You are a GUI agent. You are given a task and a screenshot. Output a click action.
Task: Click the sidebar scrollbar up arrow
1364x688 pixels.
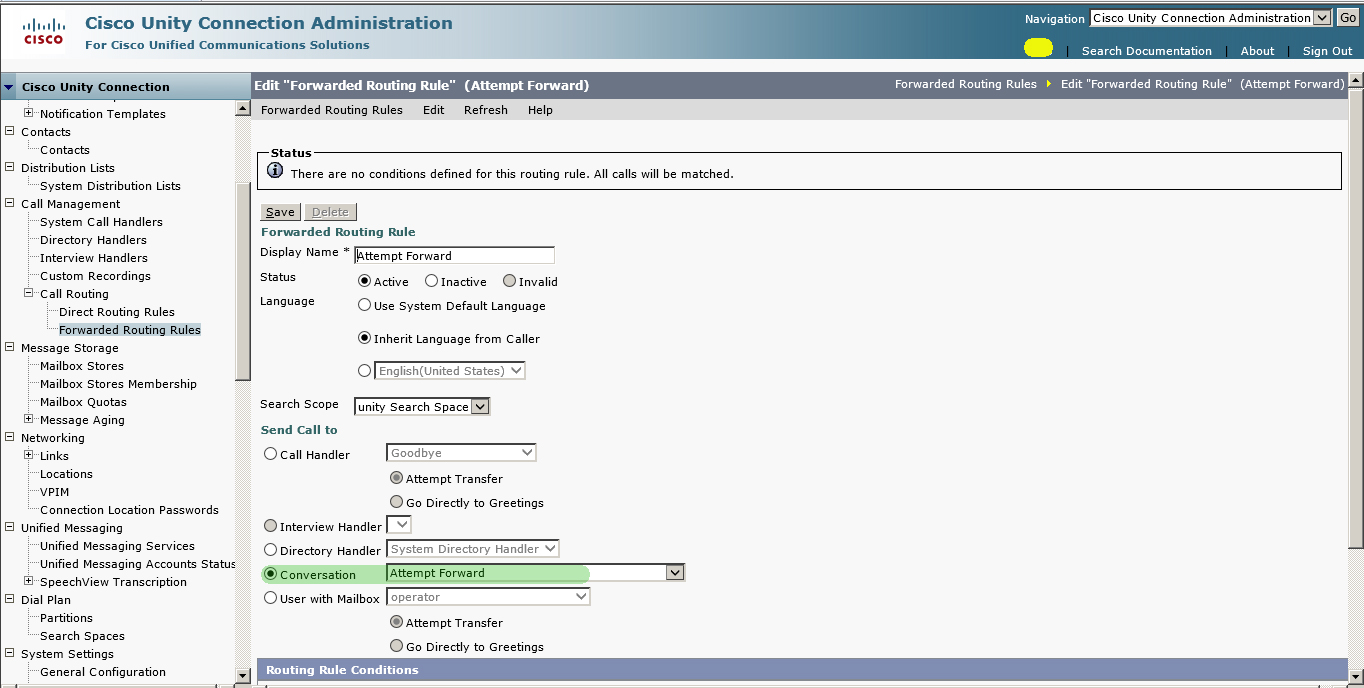[x=242, y=109]
